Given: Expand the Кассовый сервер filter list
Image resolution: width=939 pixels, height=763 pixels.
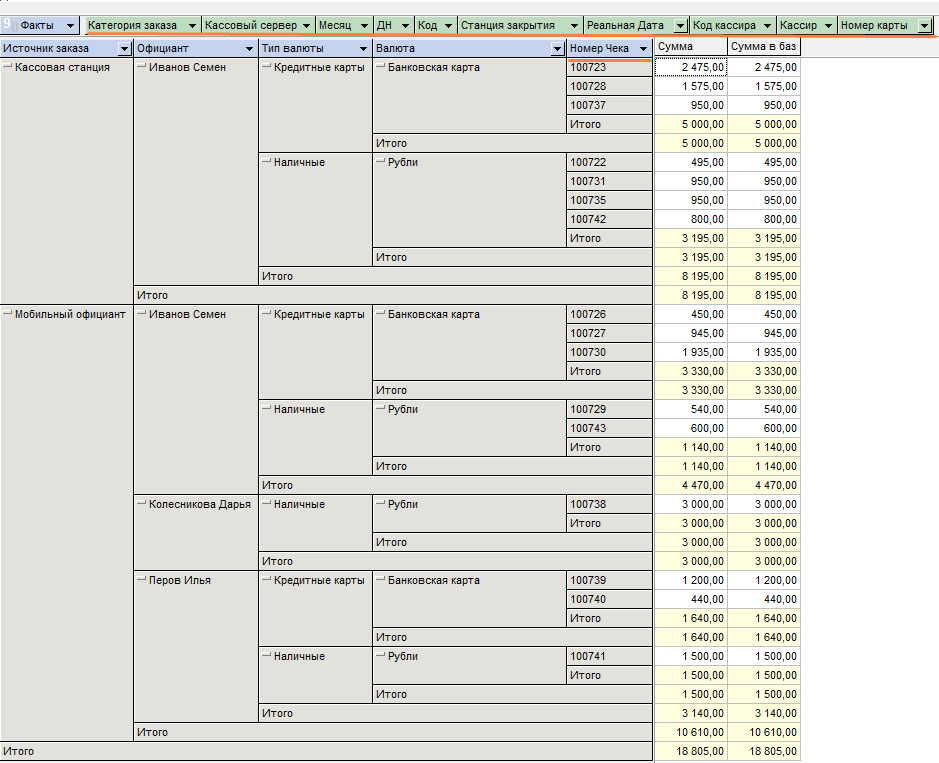Looking at the screenshot, I should (x=306, y=25).
